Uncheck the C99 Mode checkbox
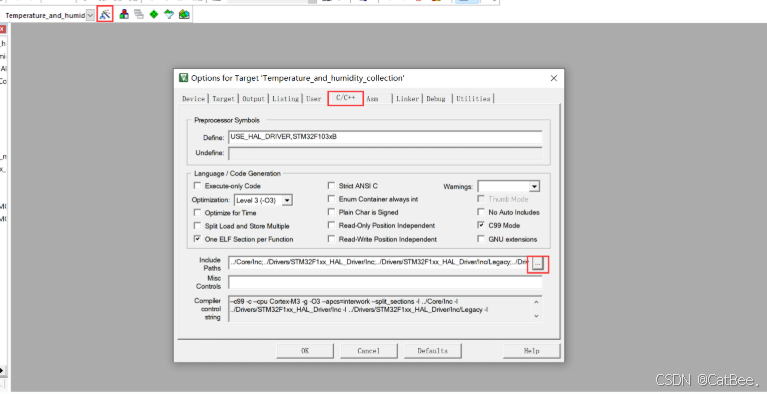The width and height of the screenshot is (767, 394). click(481, 226)
